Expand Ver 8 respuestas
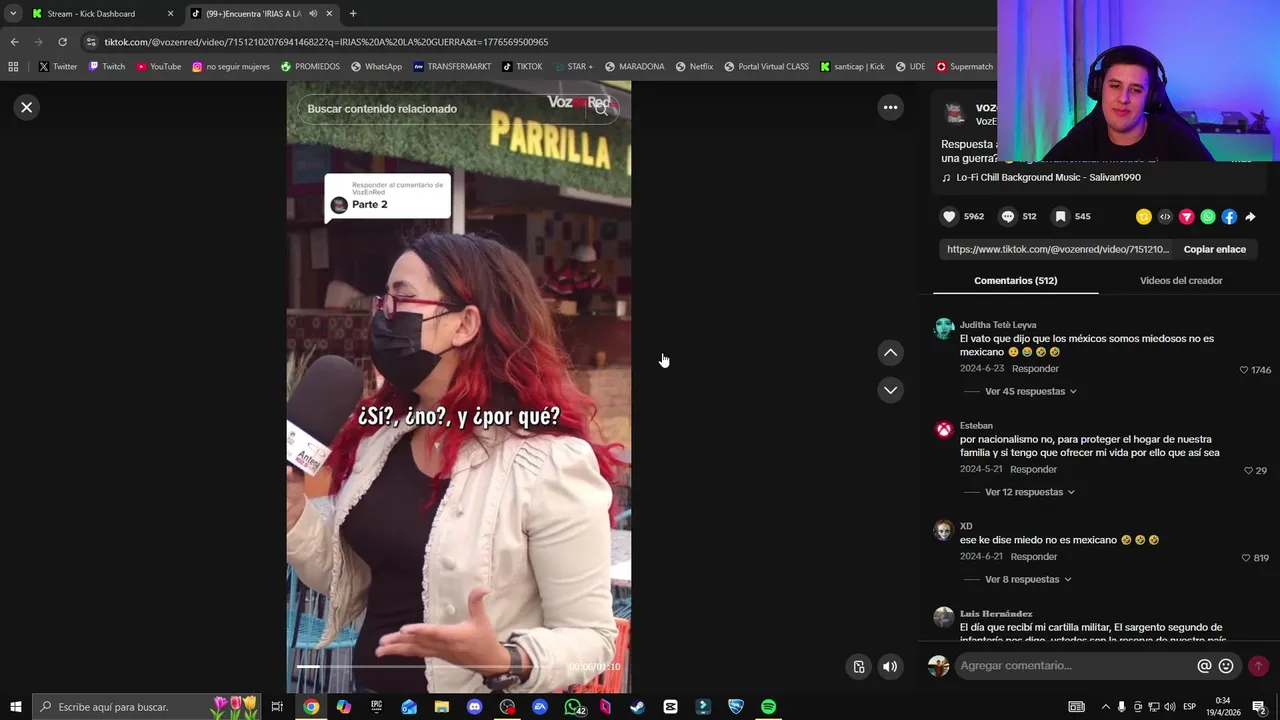This screenshot has height=720, width=1280. [1028, 579]
